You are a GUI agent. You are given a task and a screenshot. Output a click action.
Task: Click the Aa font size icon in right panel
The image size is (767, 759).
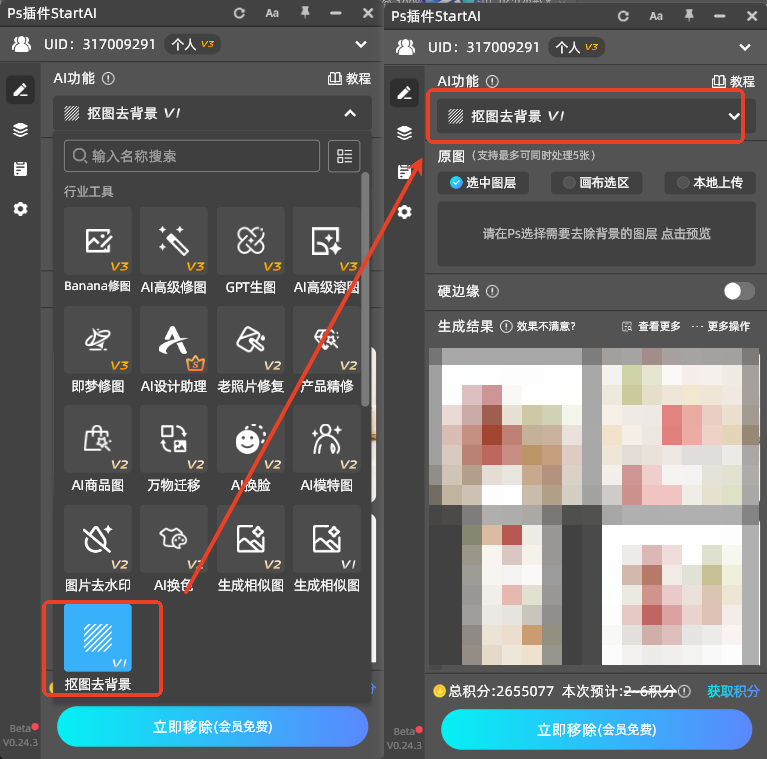[x=656, y=16]
